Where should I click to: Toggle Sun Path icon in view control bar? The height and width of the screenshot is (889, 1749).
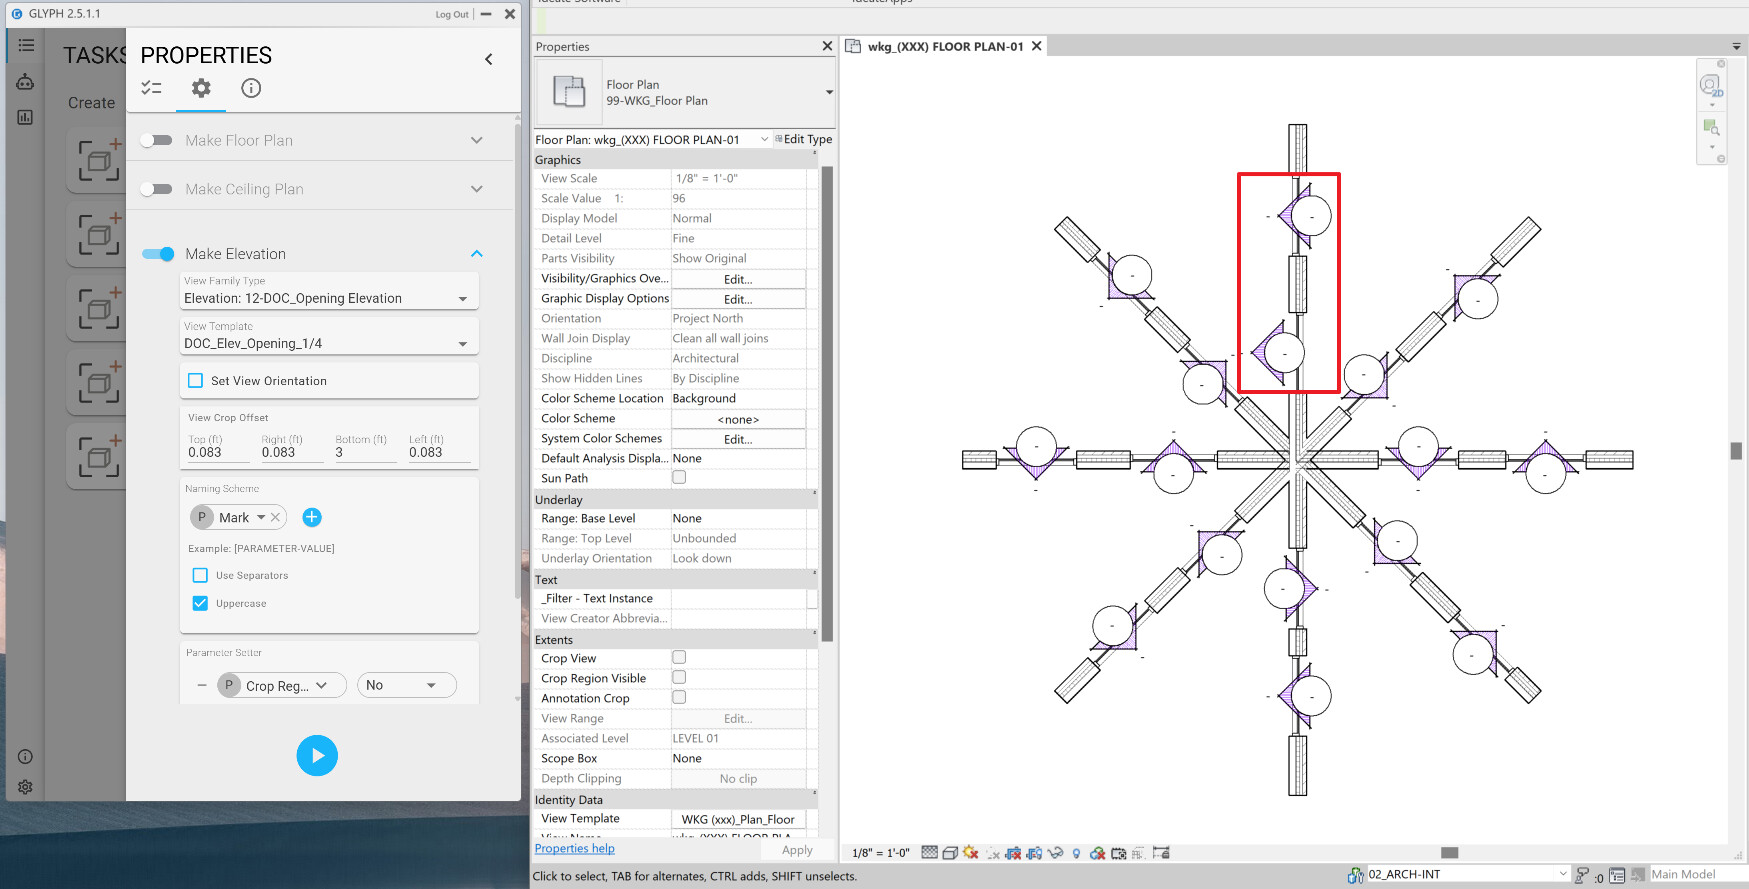(970, 853)
